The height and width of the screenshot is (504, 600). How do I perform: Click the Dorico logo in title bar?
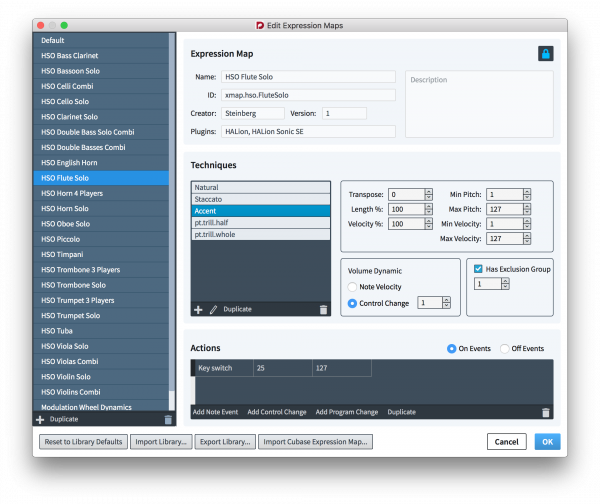pos(260,25)
